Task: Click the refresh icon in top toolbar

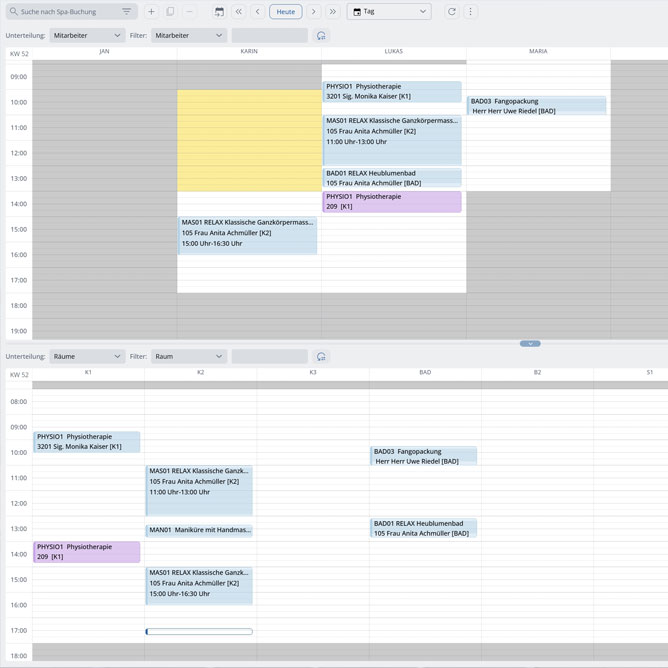Action: [x=452, y=12]
